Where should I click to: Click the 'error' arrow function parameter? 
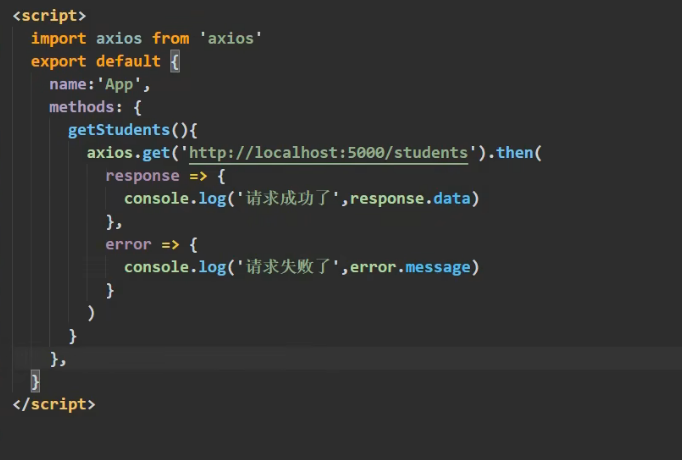click(x=128, y=244)
